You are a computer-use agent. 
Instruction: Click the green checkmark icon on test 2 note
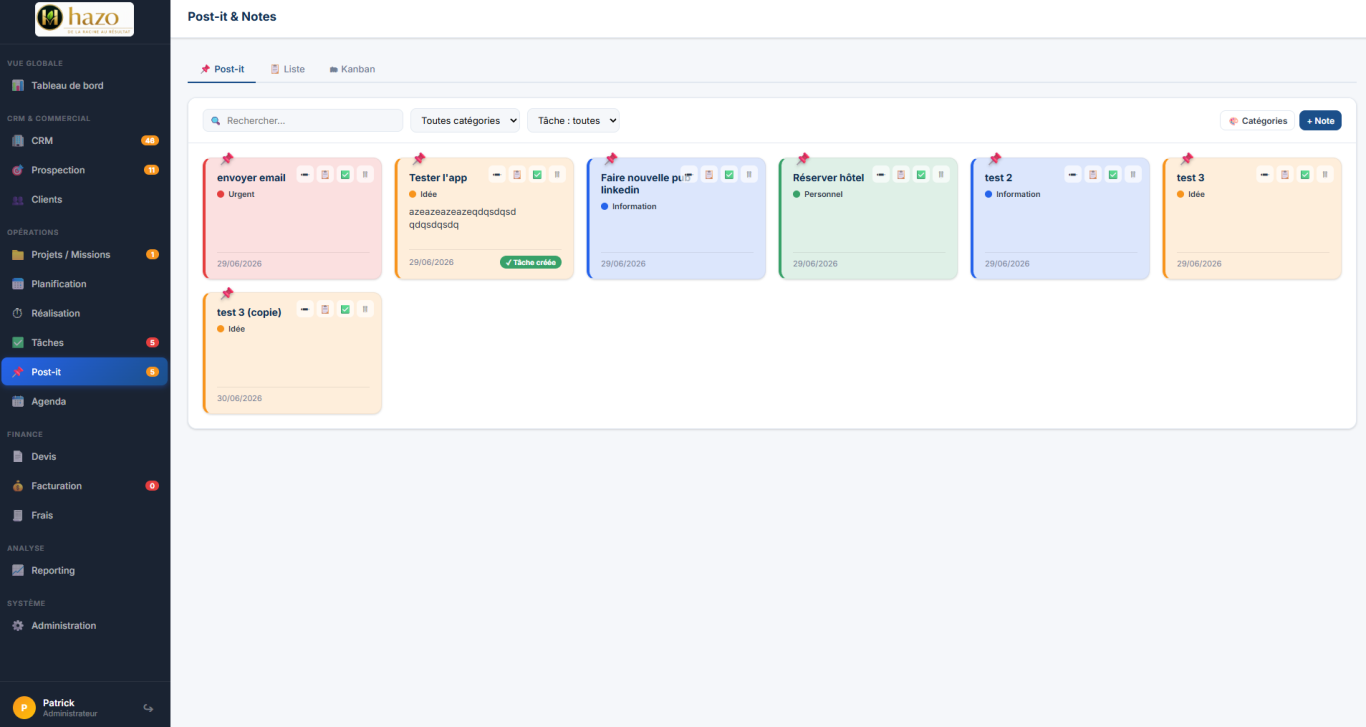tap(1113, 174)
